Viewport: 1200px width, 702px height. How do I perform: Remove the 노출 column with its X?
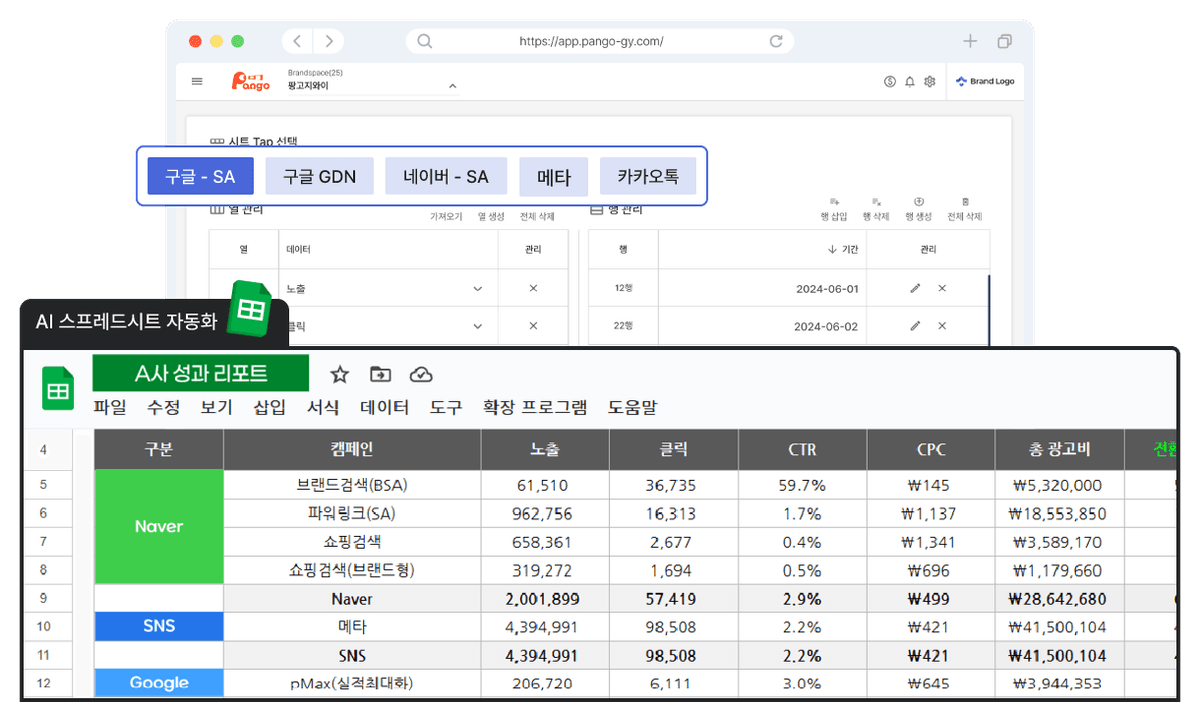coord(533,288)
